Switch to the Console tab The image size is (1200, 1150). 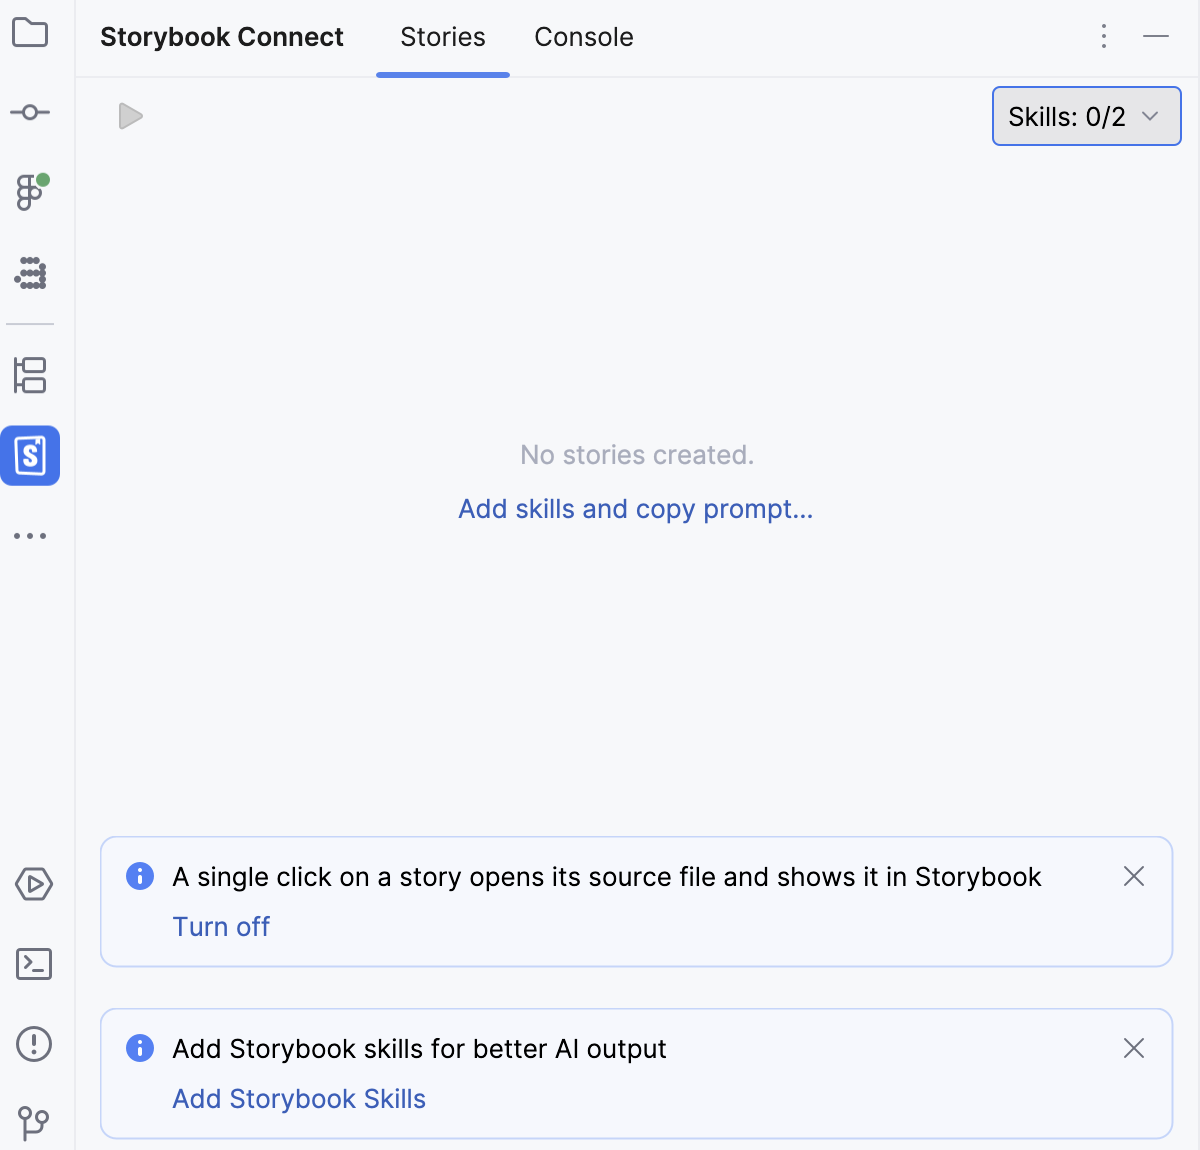click(x=584, y=37)
